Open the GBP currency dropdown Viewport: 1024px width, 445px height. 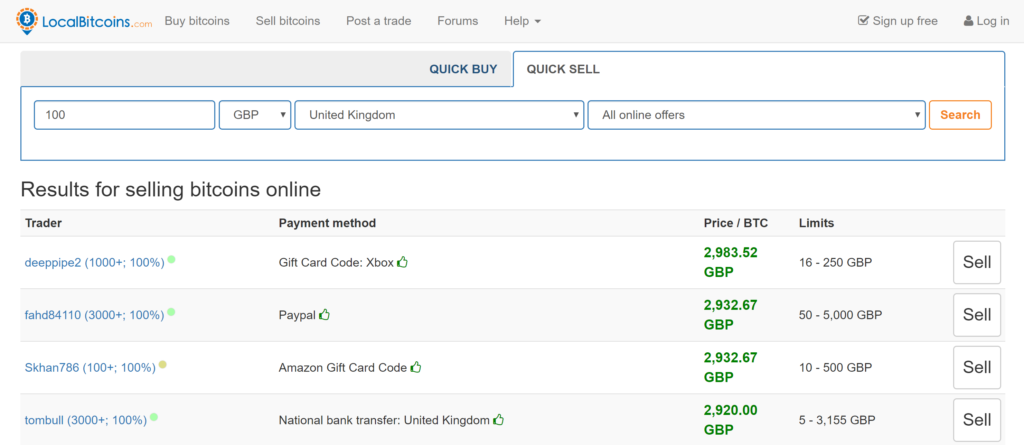click(x=255, y=115)
